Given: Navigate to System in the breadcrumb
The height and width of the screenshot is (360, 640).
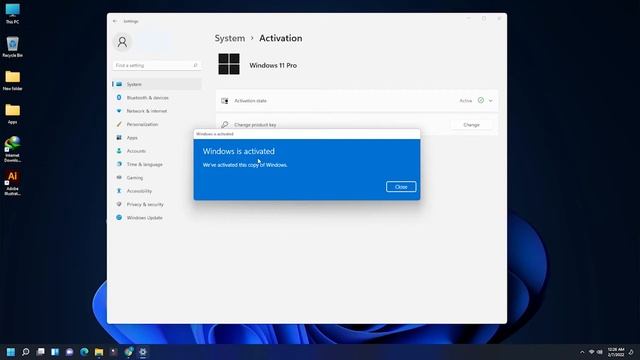Looking at the screenshot, I should tap(230, 38).
